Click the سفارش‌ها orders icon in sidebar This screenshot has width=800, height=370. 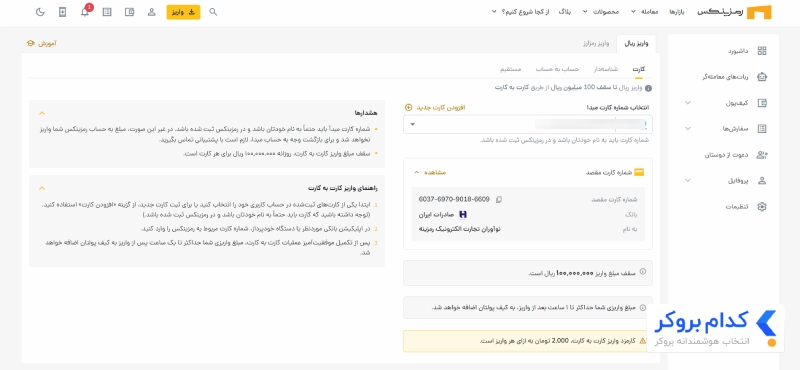(762, 129)
